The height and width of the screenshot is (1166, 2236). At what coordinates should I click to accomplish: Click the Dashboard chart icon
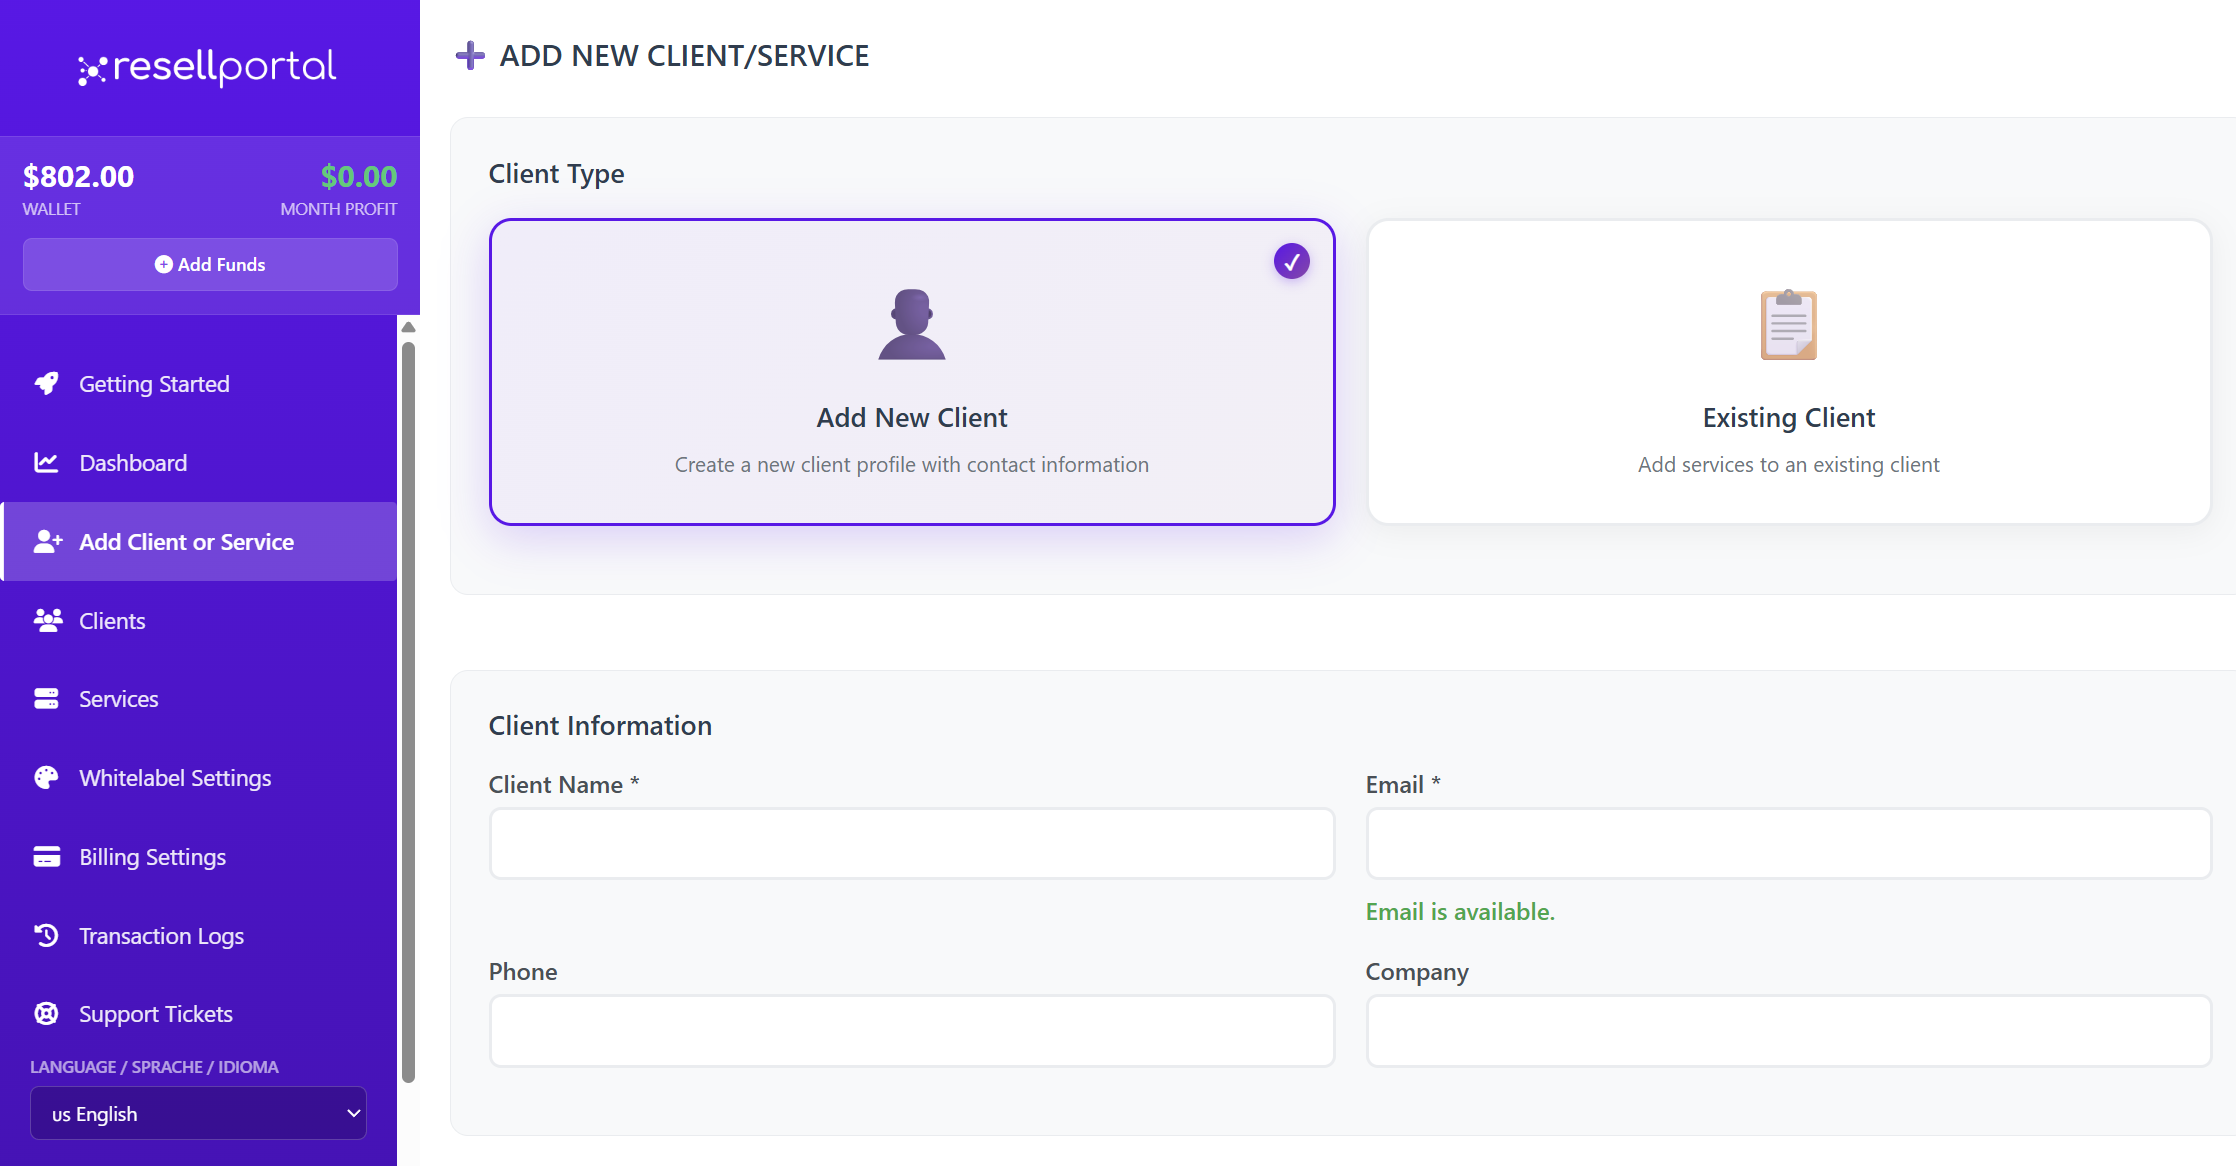(46, 463)
